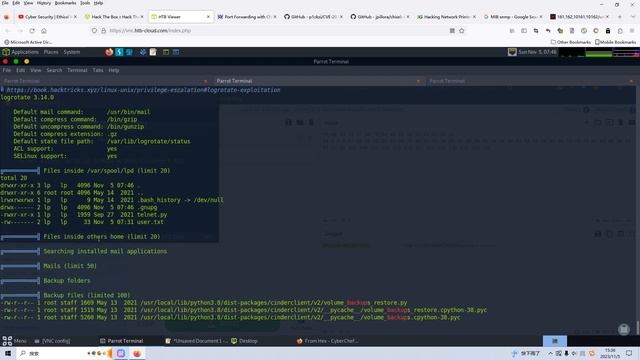Open the reader/QR grid icon in address bar
This screenshot has width=640, height=360.
click(452, 31)
